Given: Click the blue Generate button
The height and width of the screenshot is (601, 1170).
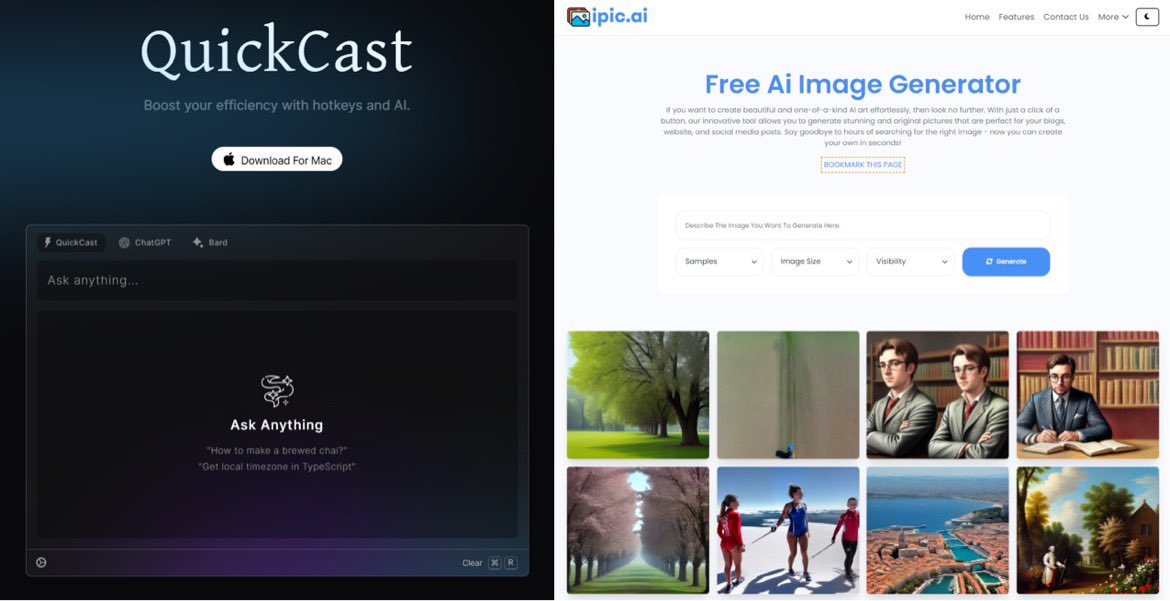Looking at the screenshot, I should tap(1006, 262).
